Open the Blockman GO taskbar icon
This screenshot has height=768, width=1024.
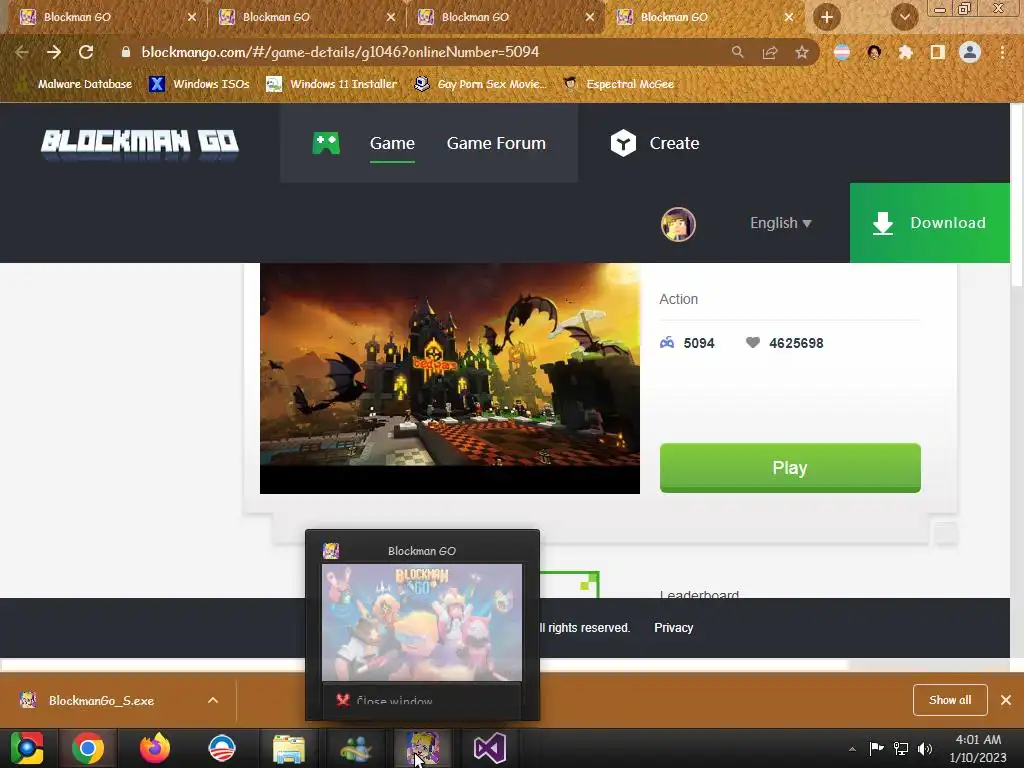pyautogui.click(x=423, y=748)
